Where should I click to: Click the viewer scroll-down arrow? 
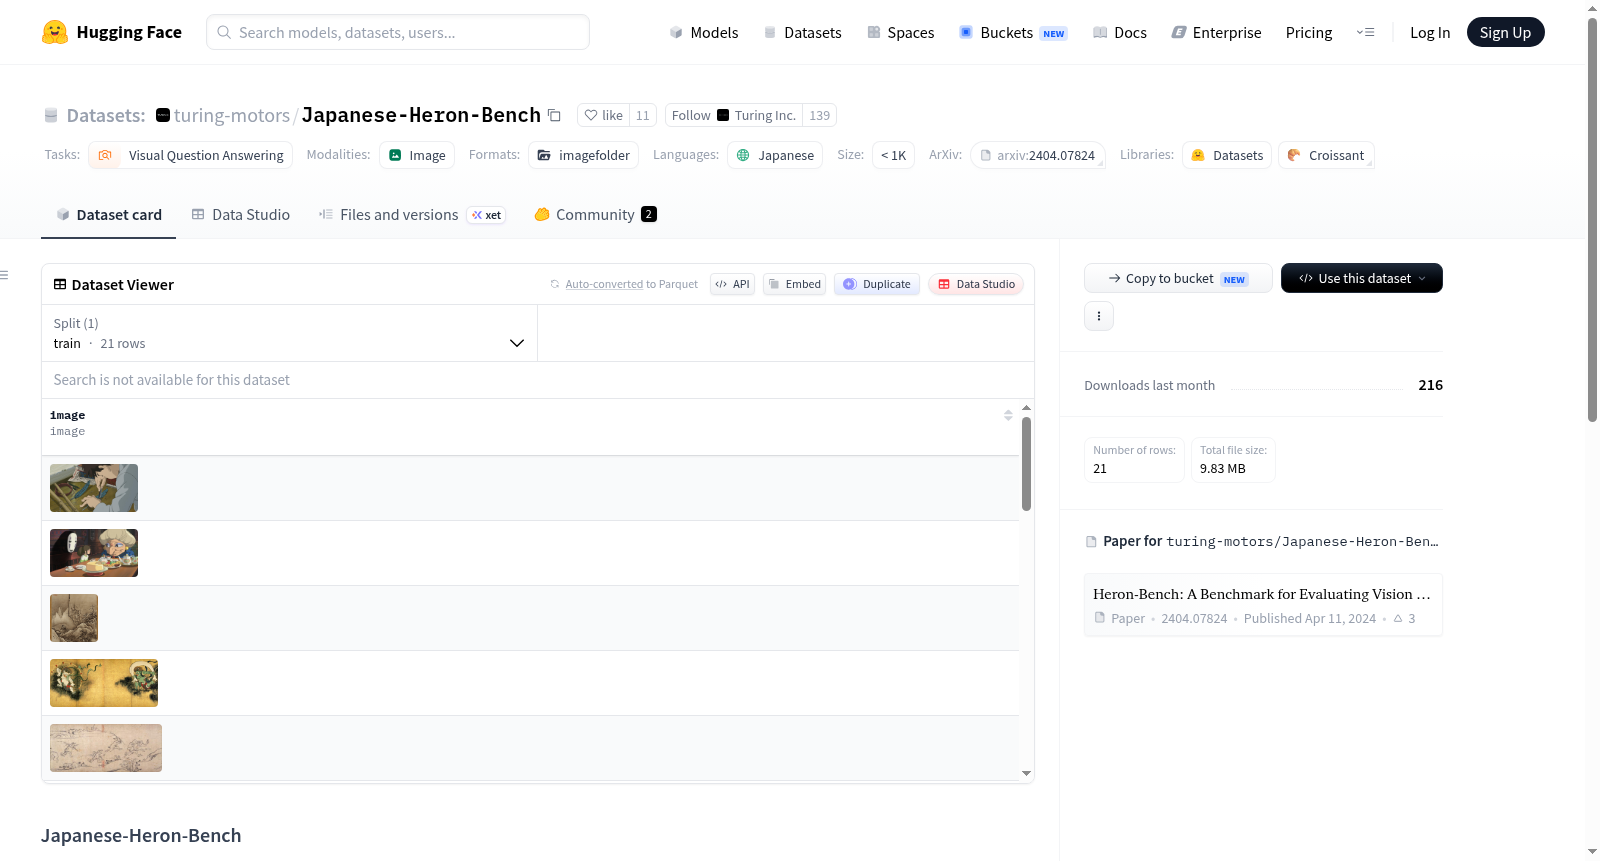1026,773
